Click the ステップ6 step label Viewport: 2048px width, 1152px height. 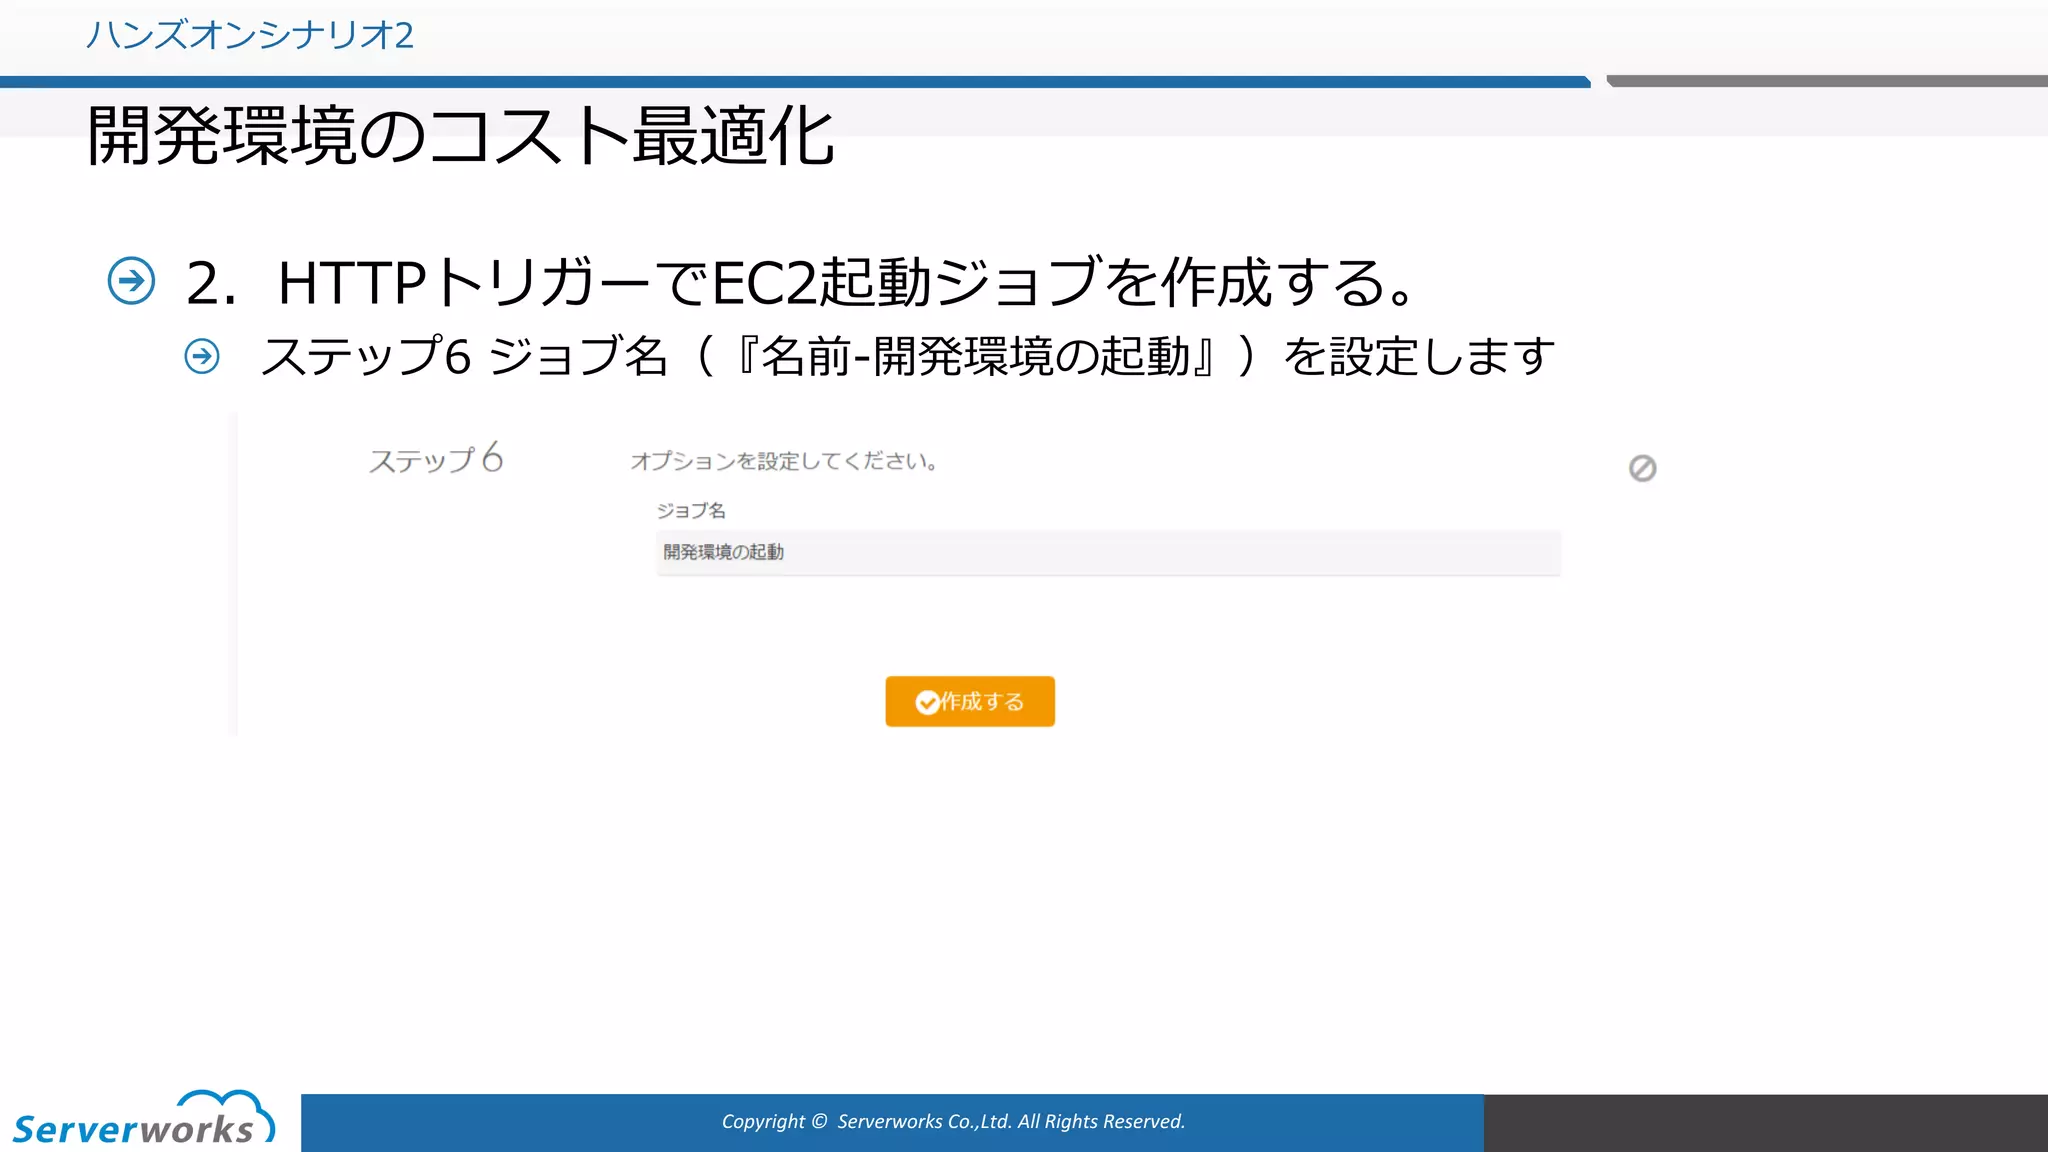[x=436, y=459]
